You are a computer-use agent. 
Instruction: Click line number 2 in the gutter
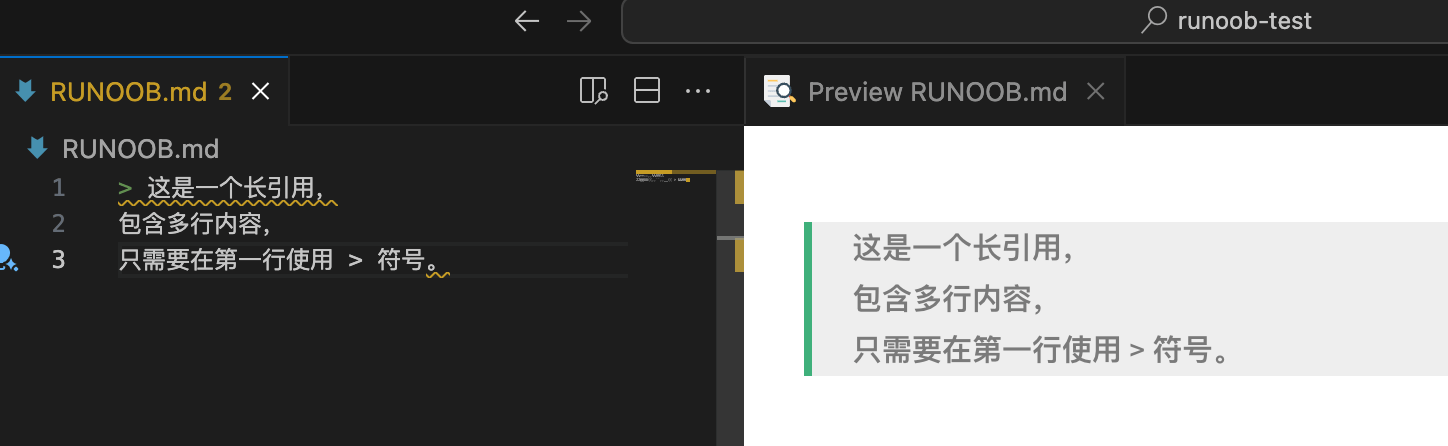pyautogui.click(x=58, y=223)
